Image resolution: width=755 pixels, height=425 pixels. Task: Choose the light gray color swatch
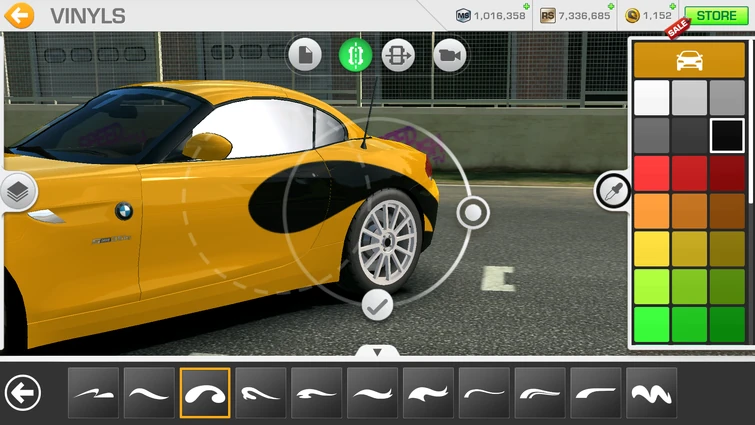click(x=689, y=98)
